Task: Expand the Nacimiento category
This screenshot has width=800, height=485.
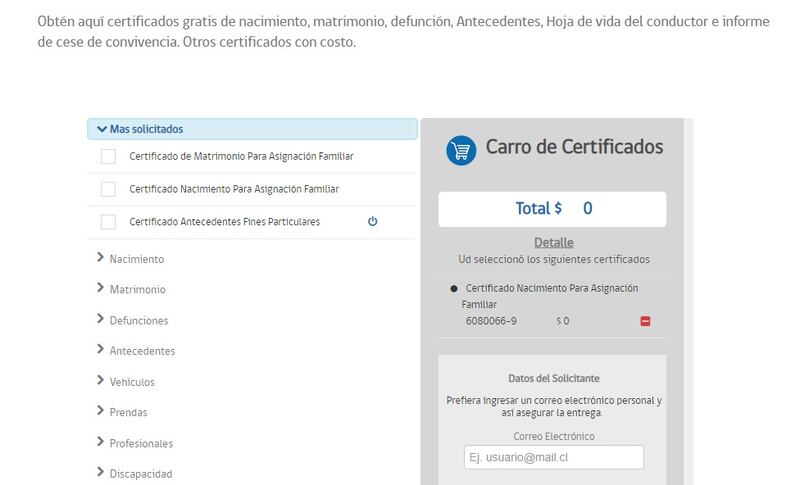Action: [x=131, y=259]
